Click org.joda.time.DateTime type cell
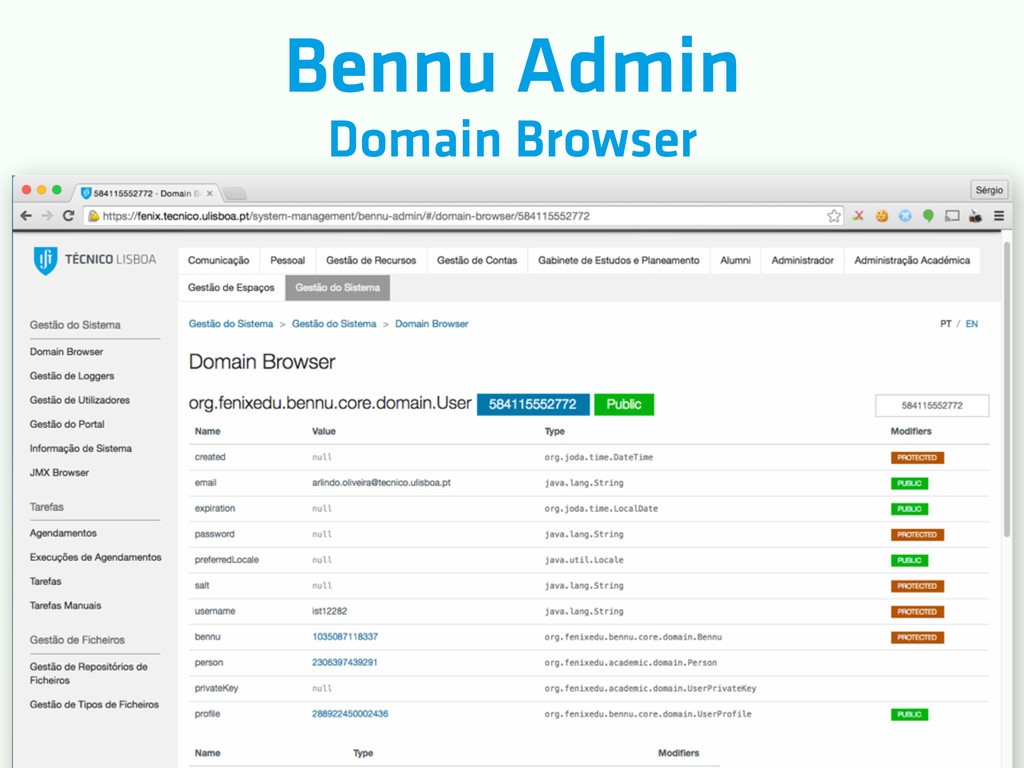 point(599,457)
